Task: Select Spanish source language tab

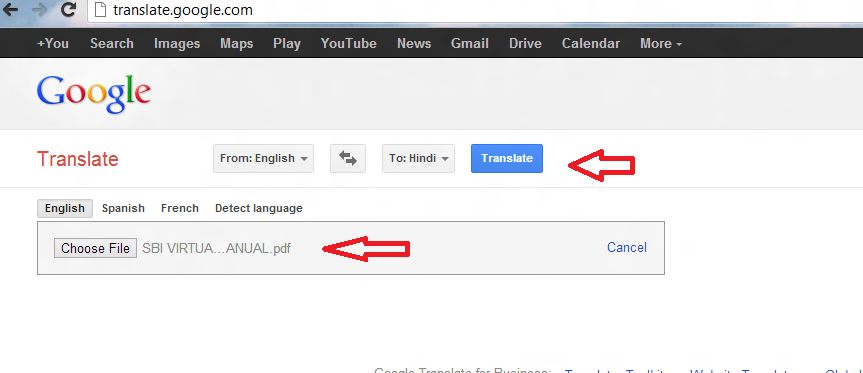Action: 123,209
